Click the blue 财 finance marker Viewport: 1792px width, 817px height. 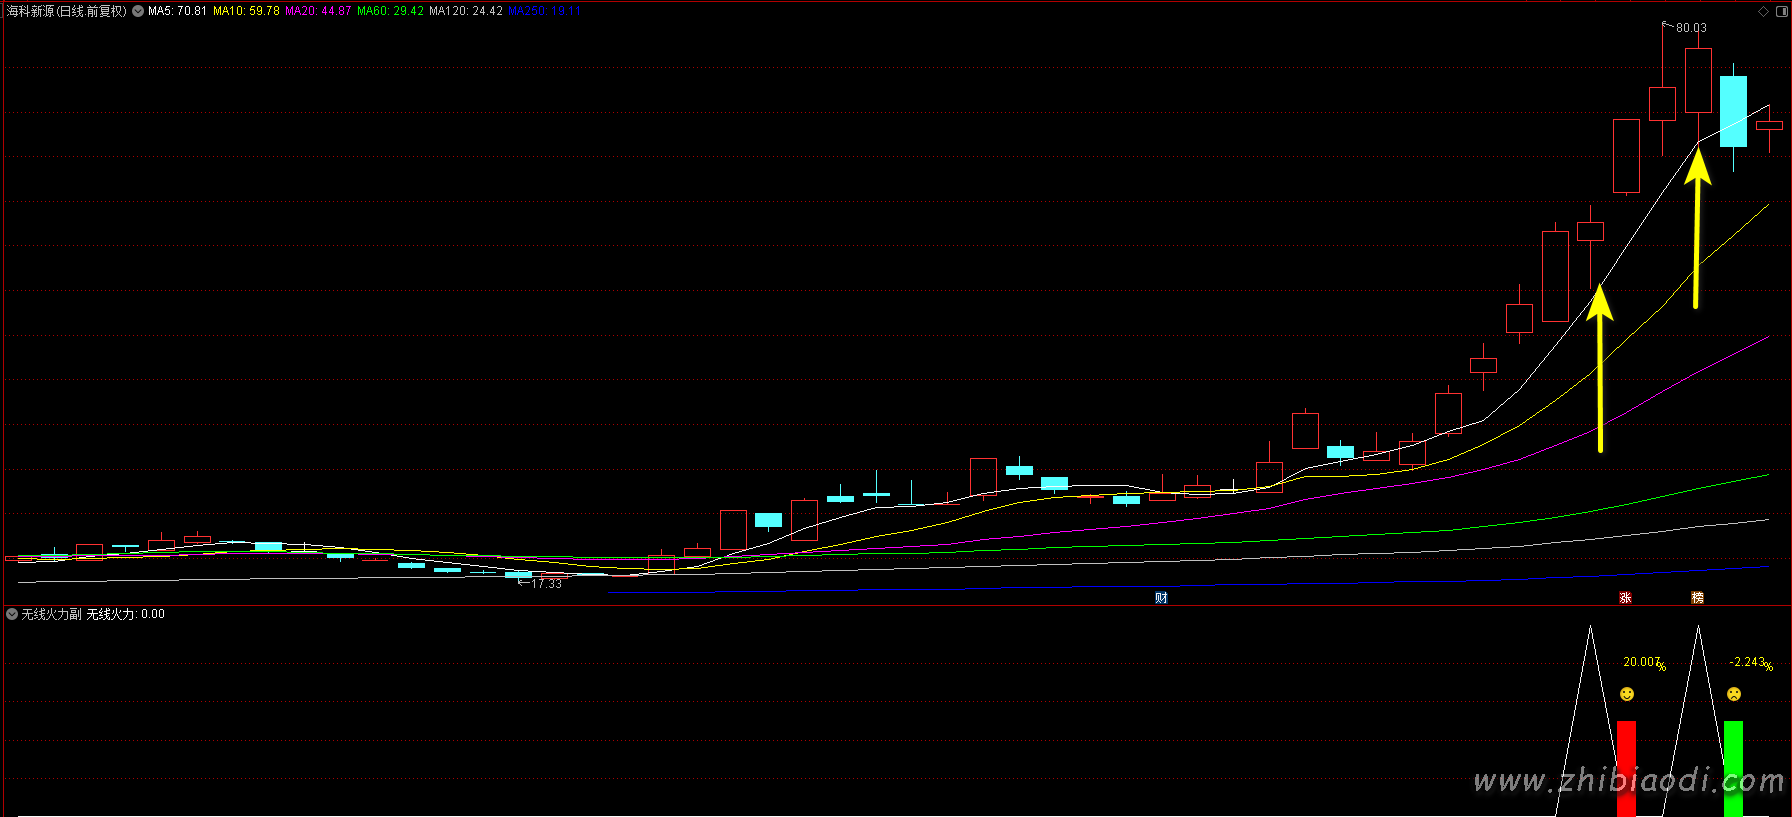pos(1161,598)
